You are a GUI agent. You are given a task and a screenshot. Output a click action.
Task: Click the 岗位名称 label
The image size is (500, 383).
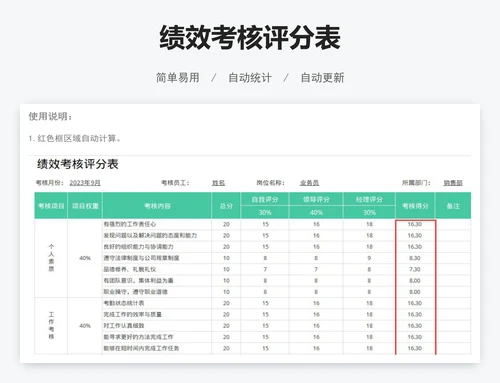click(x=270, y=183)
